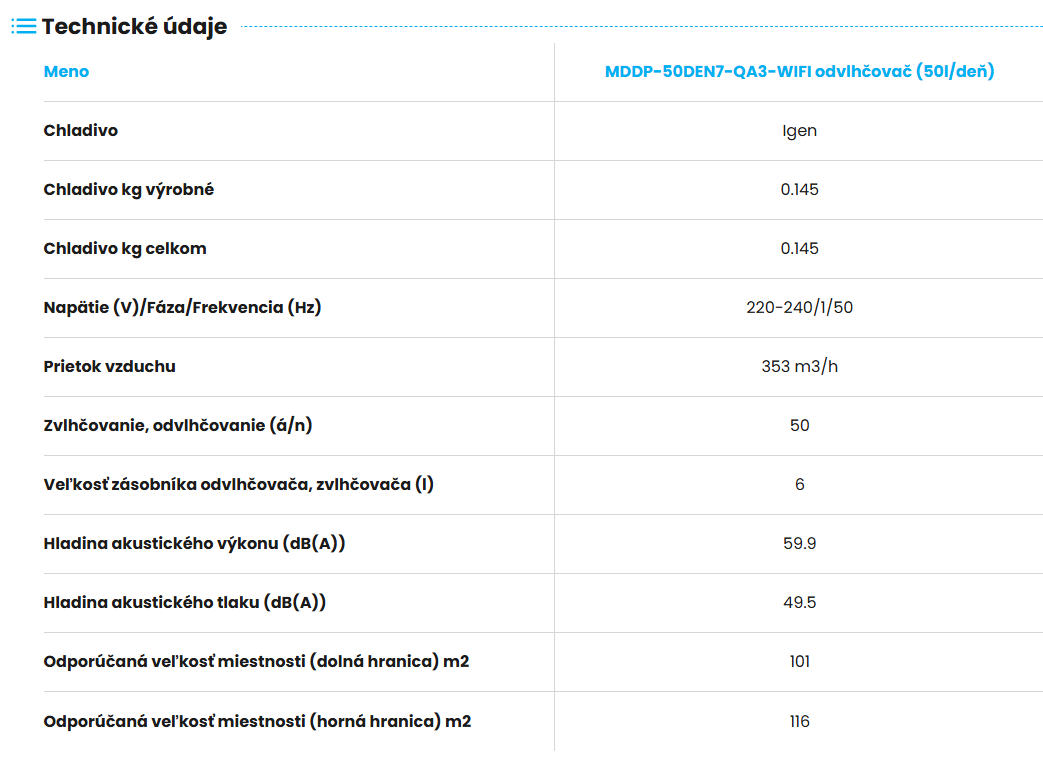Click the Veľkosť zásobníka odvlhčovača label

[x=239, y=484]
